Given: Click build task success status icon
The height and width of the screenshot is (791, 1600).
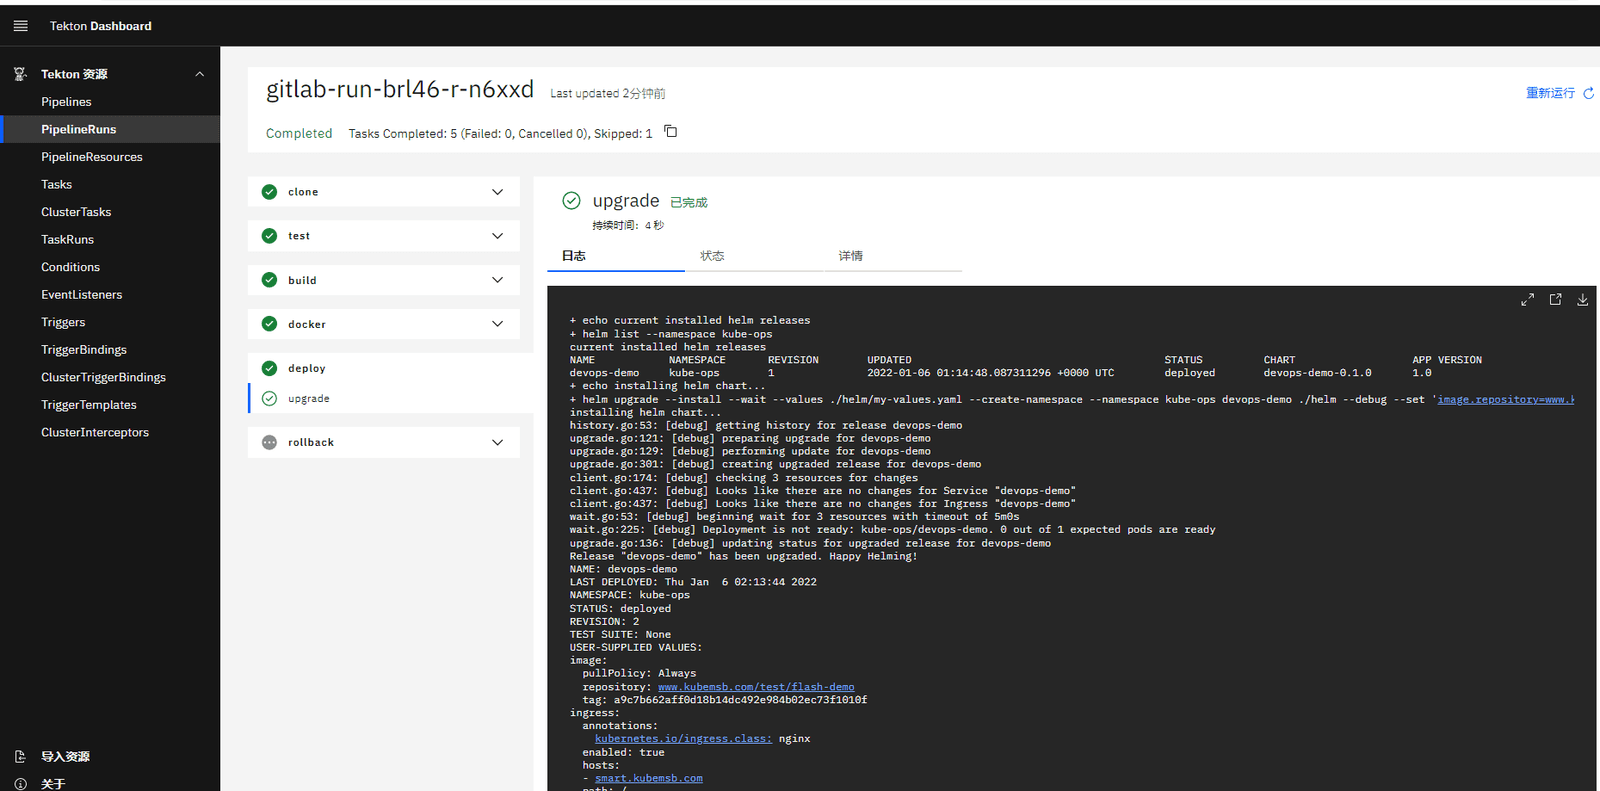Looking at the screenshot, I should 269,280.
